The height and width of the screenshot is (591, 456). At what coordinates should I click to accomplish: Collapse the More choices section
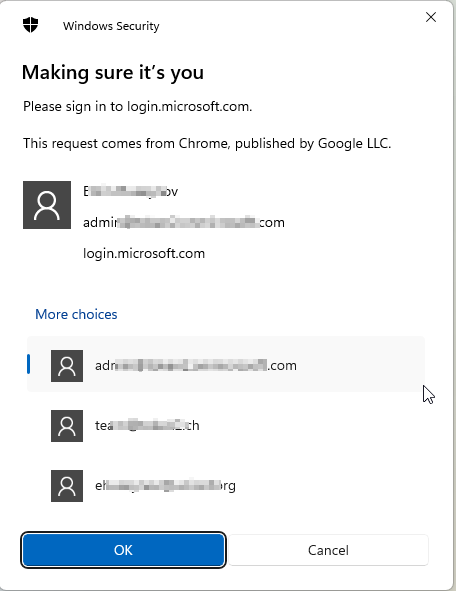pyautogui.click(x=76, y=314)
